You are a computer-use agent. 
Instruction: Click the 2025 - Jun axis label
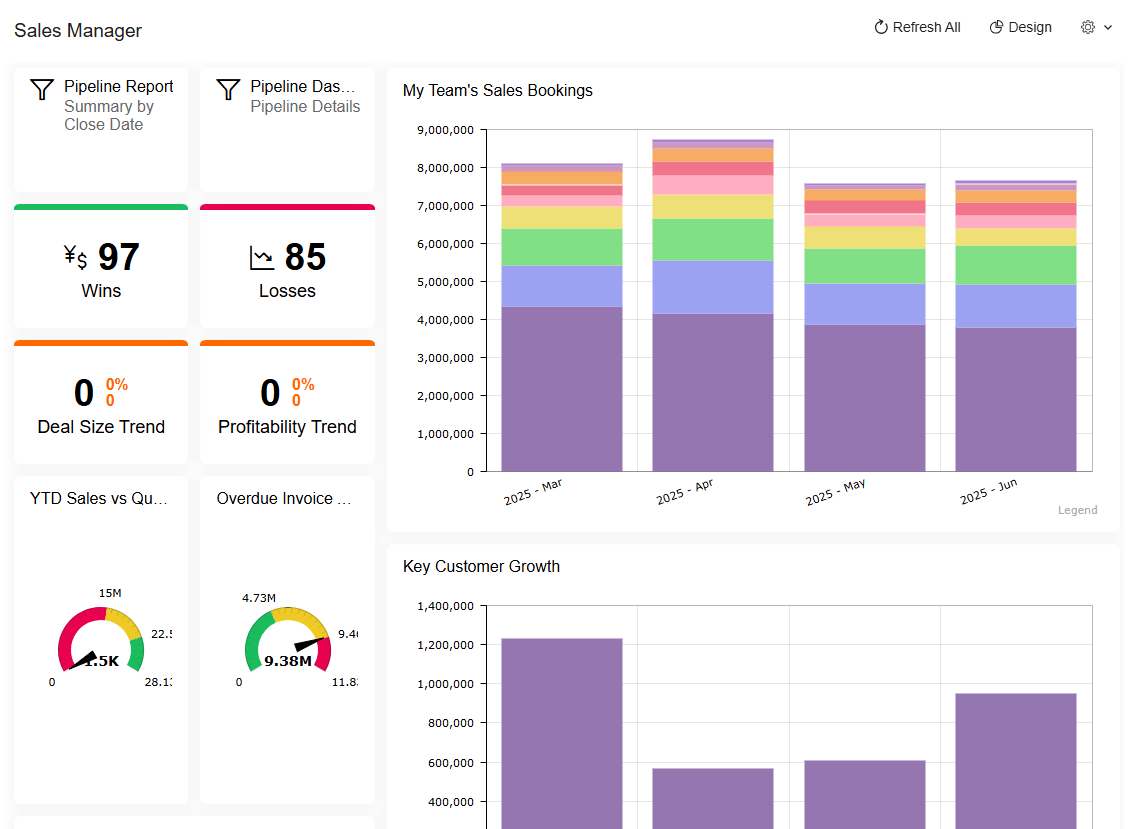[989, 492]
